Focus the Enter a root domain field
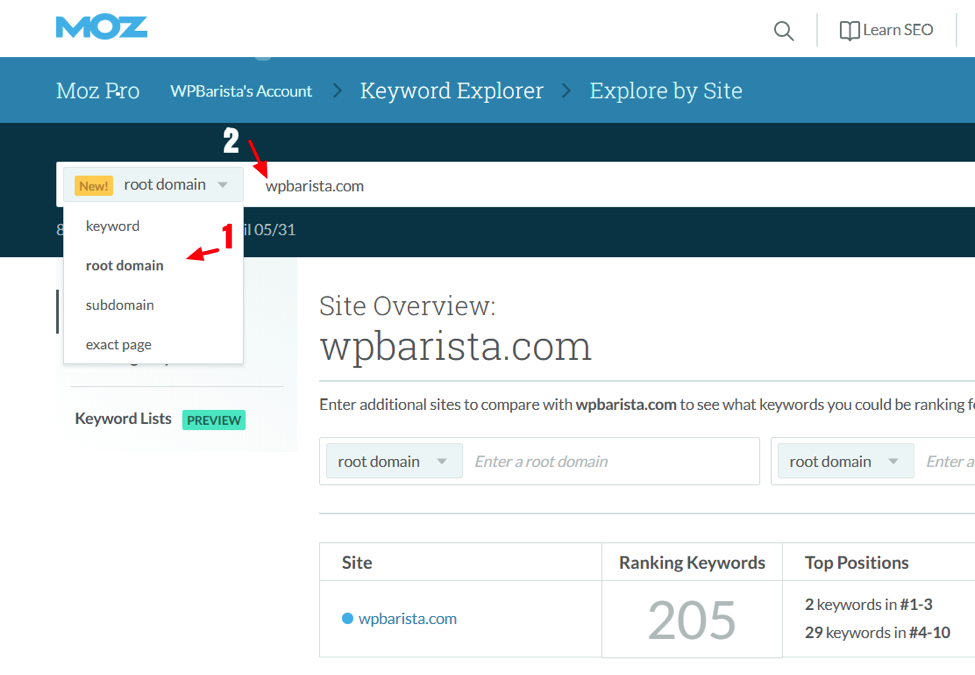The height and width of the screenshot is (675, 975). coord(610,461)
